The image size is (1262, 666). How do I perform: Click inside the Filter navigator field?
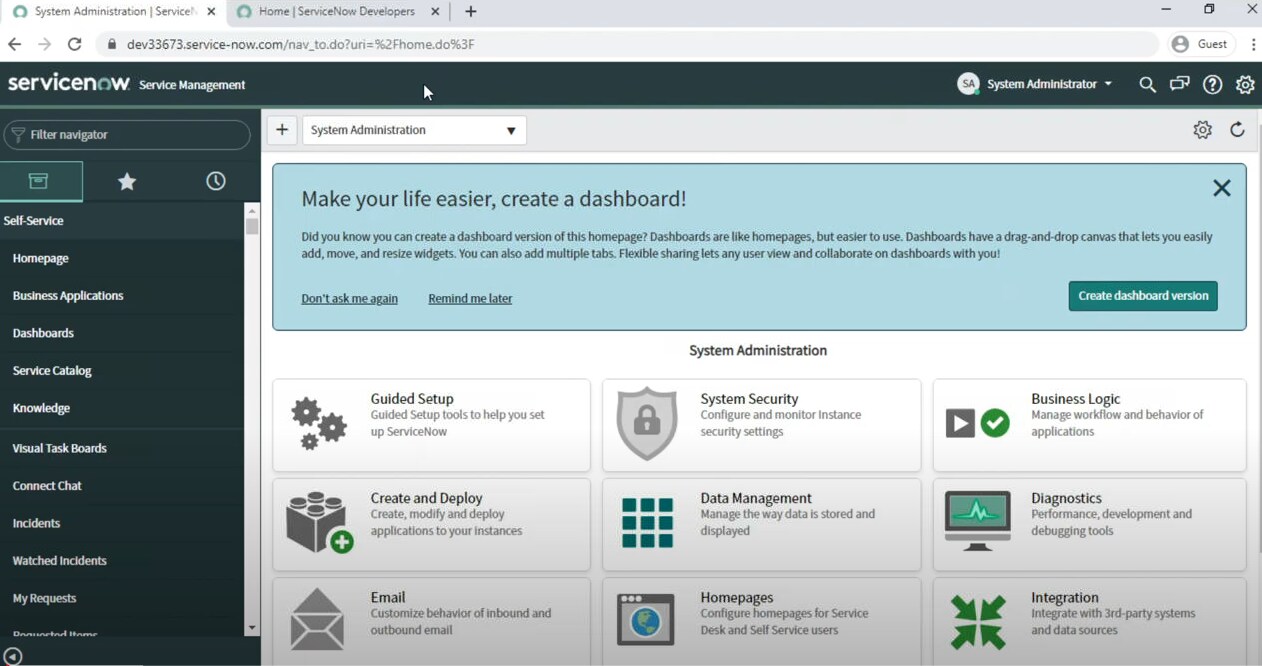pyautogui.click(x=127, y=134)
